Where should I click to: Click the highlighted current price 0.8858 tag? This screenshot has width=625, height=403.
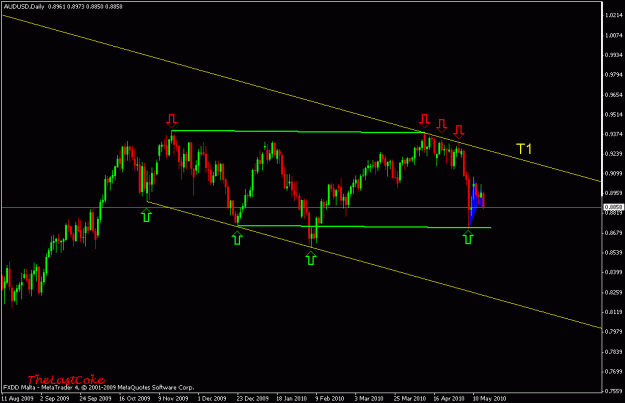coord(613,207)
